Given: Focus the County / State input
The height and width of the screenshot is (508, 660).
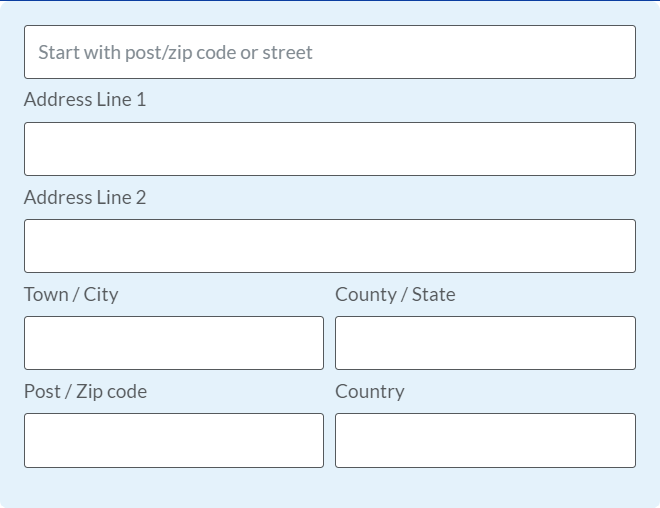Looking at the screenshot, I should pyautogui.click(x=485, y=343).
